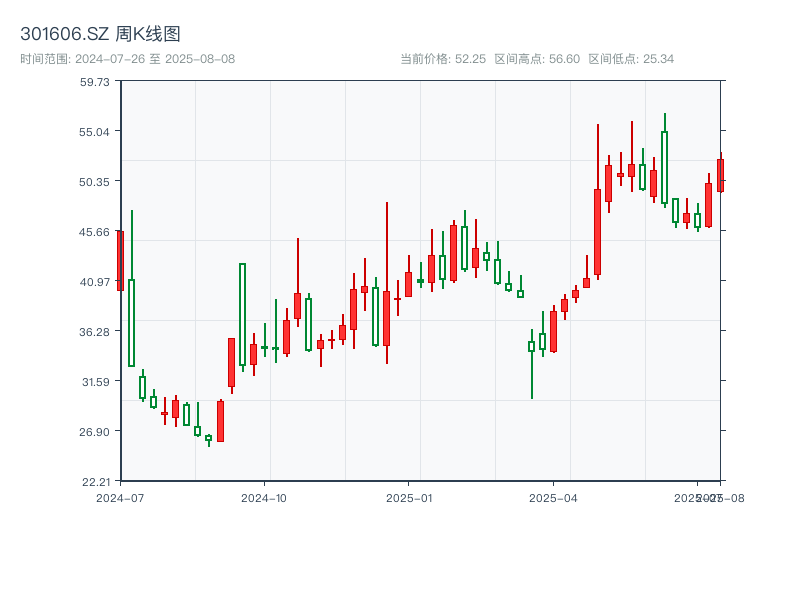The image size is (800, 600).
Task: Click the x-axis label 2025-04
Action: point(554,498)
